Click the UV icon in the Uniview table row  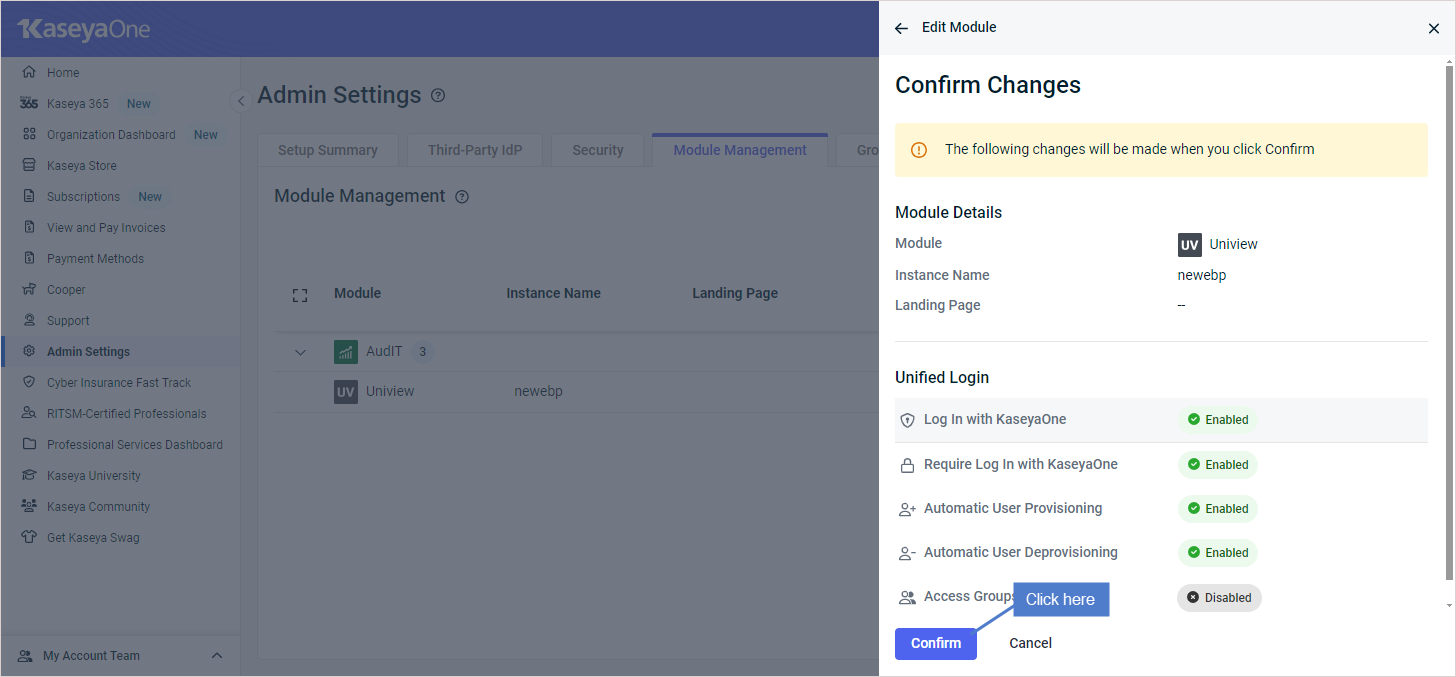[x=346, y=392]
